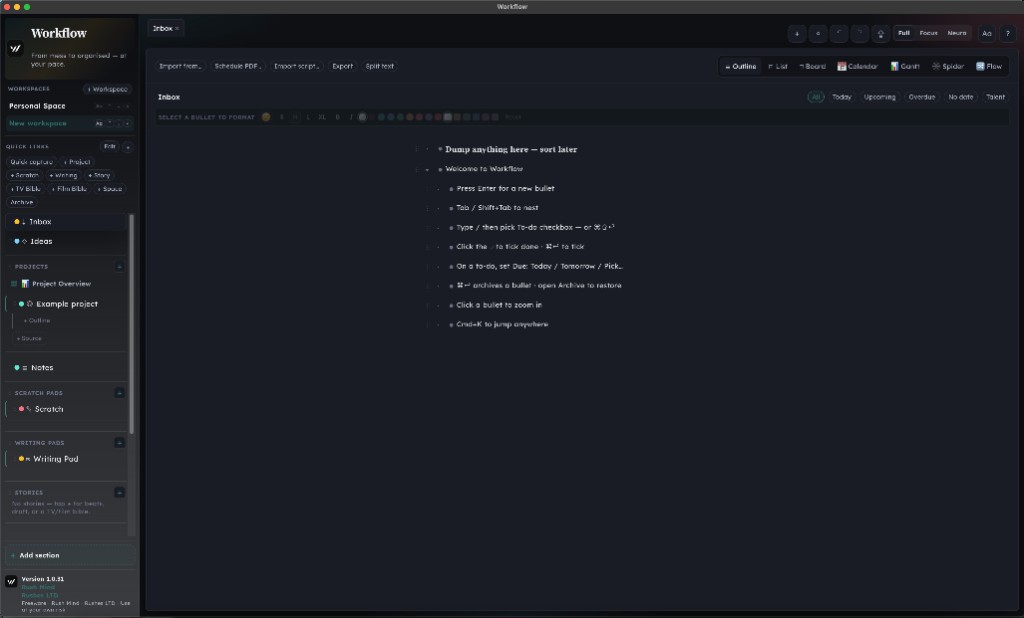Click the orange color swatch in format bar
1024x618 pixels.
coord(410,118)
